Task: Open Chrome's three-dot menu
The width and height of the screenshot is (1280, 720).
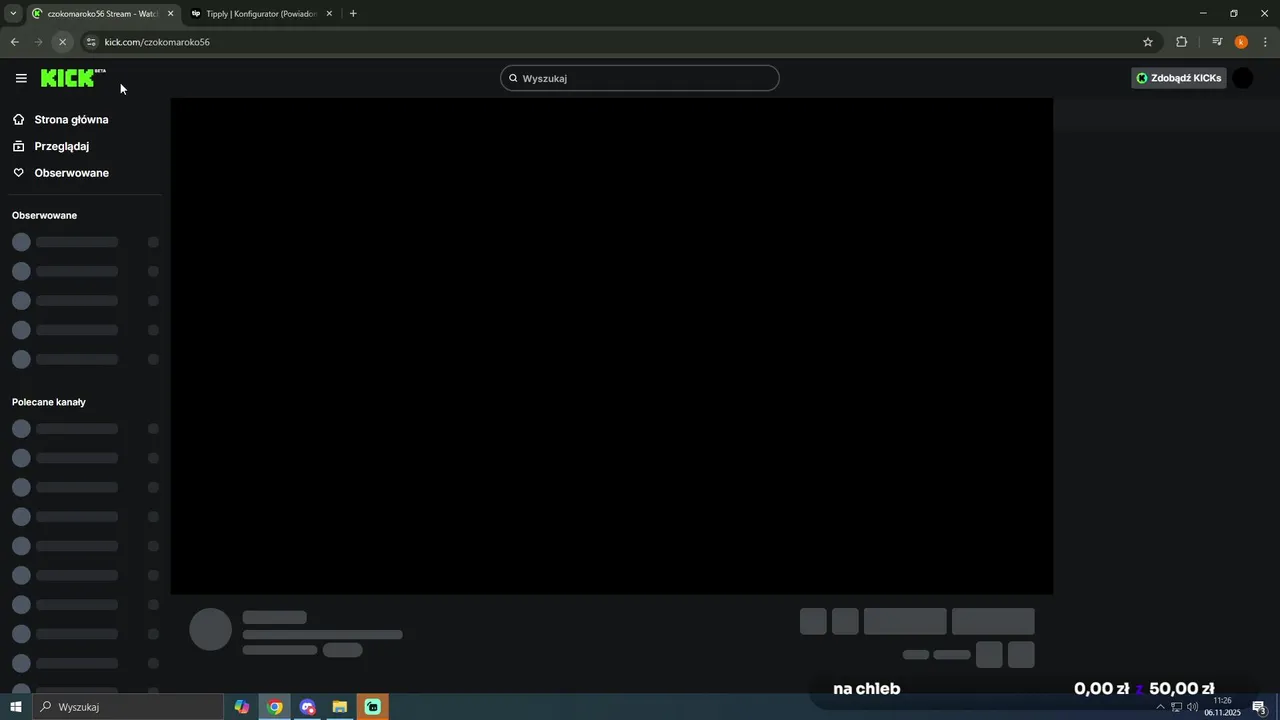Action: tap(1266, 42)
